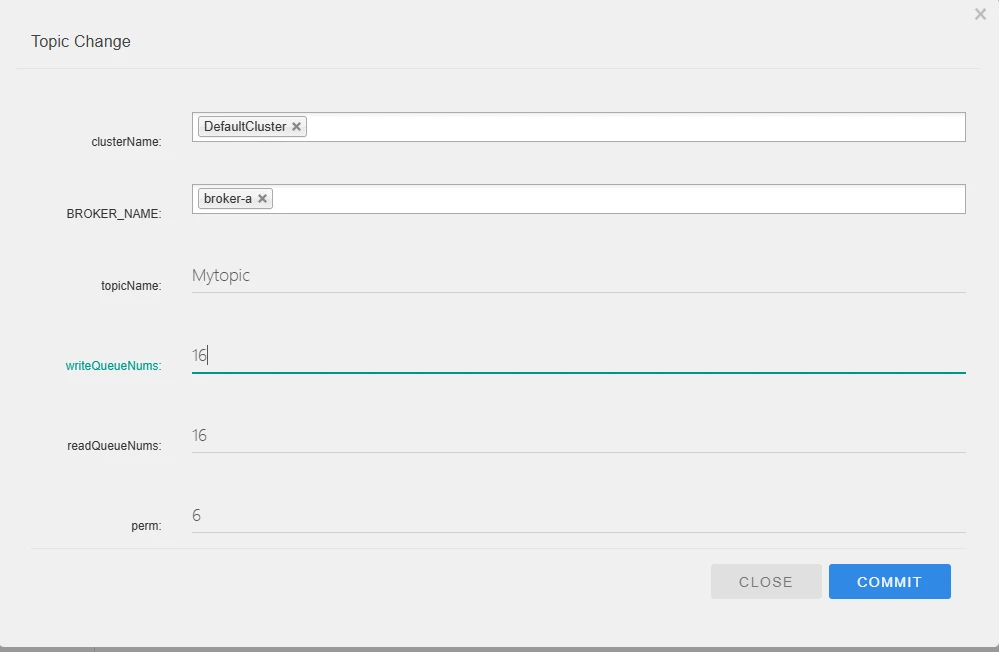Screen dimensions: 999x652
Task: Click the topicName field showing Mytopic
Action: (x=578, y=276)
